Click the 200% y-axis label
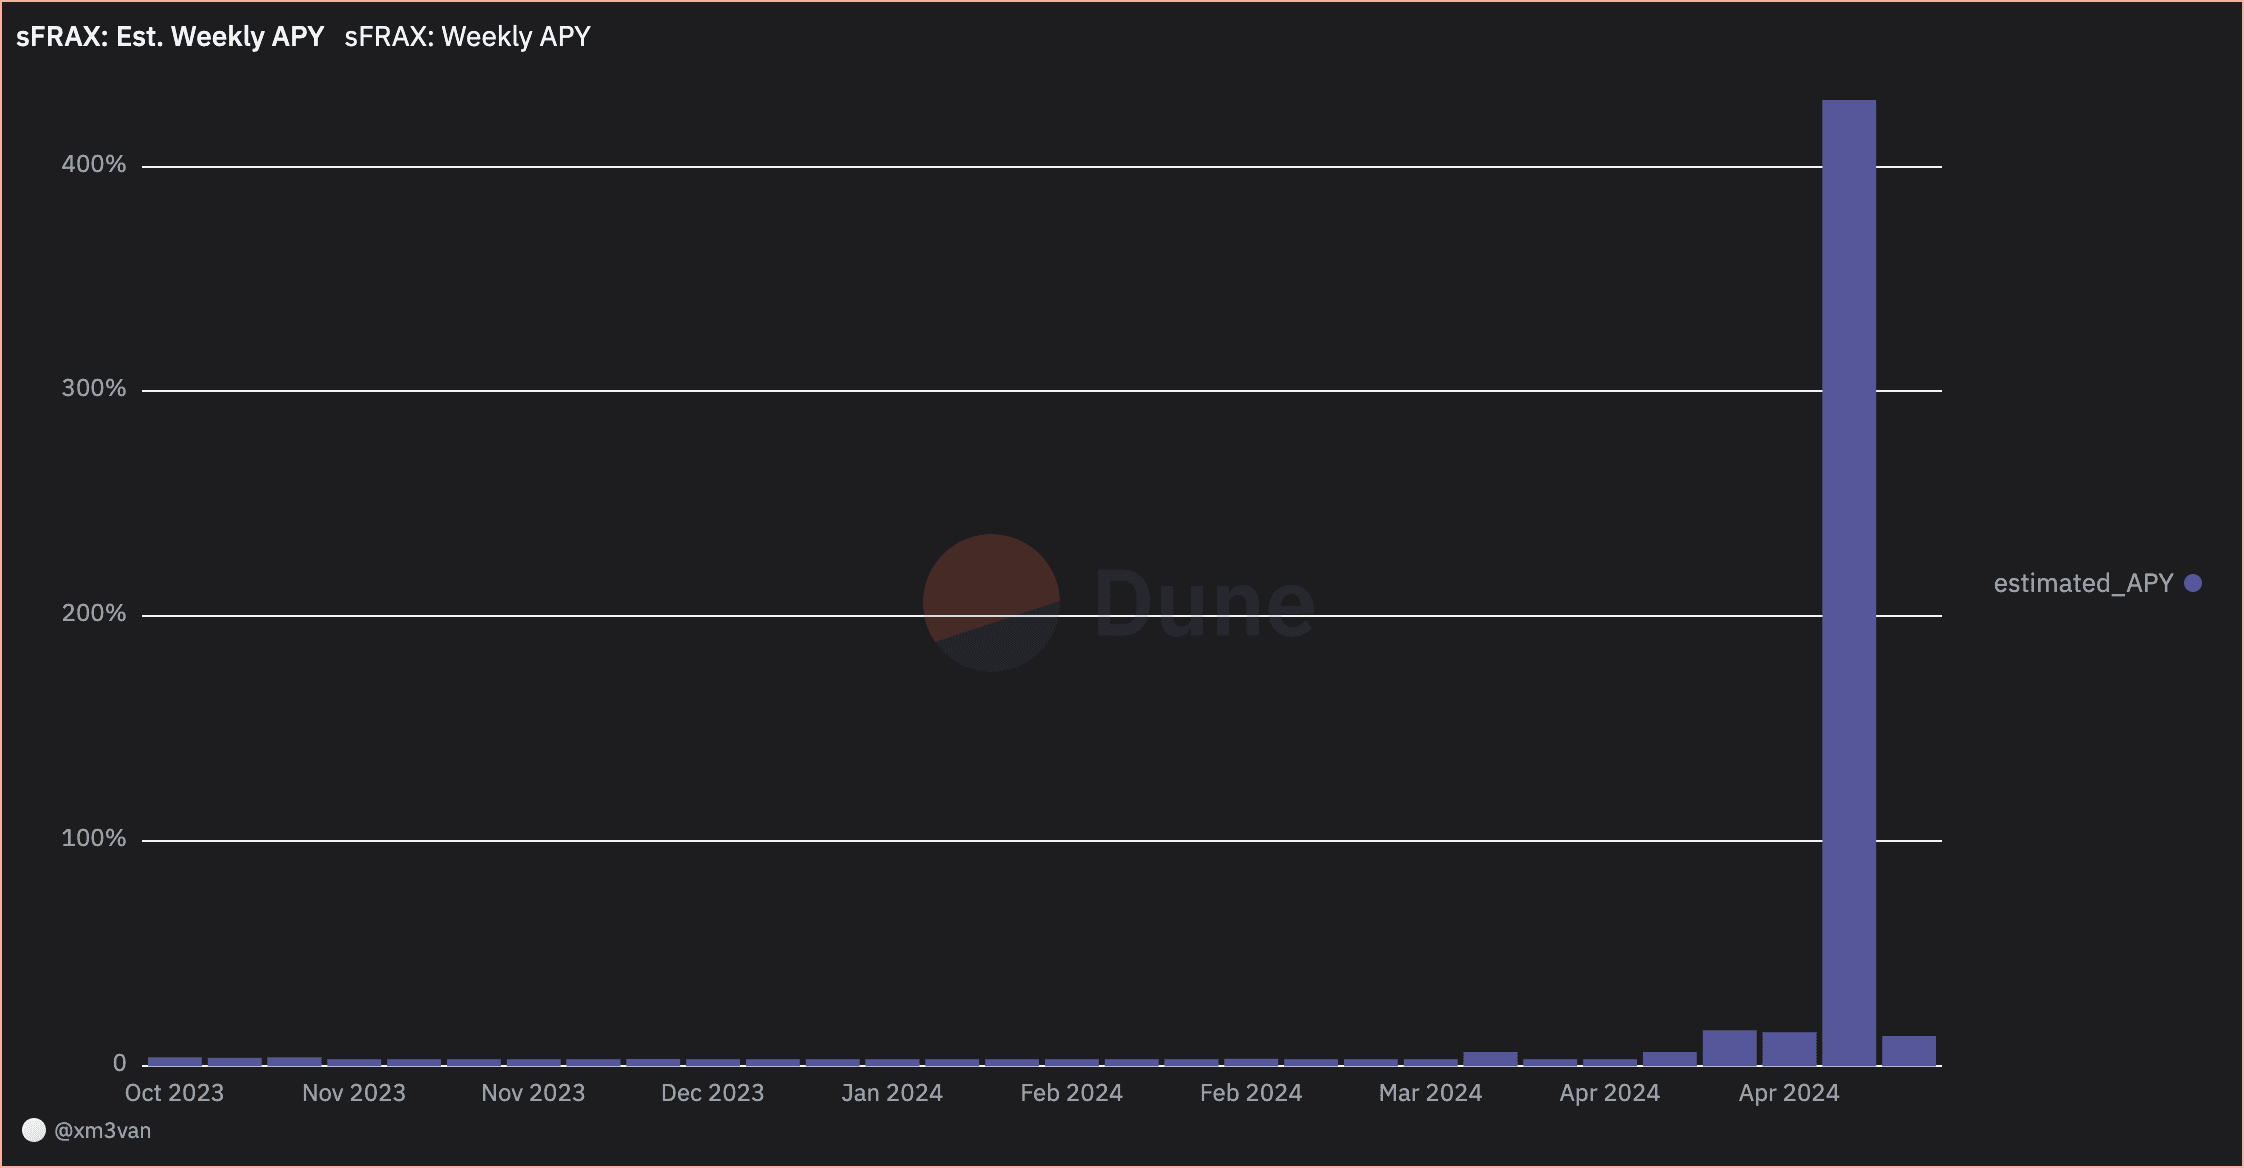Image resolution: width=2244 pixels, height=1168 pixels. coord(94,613)
